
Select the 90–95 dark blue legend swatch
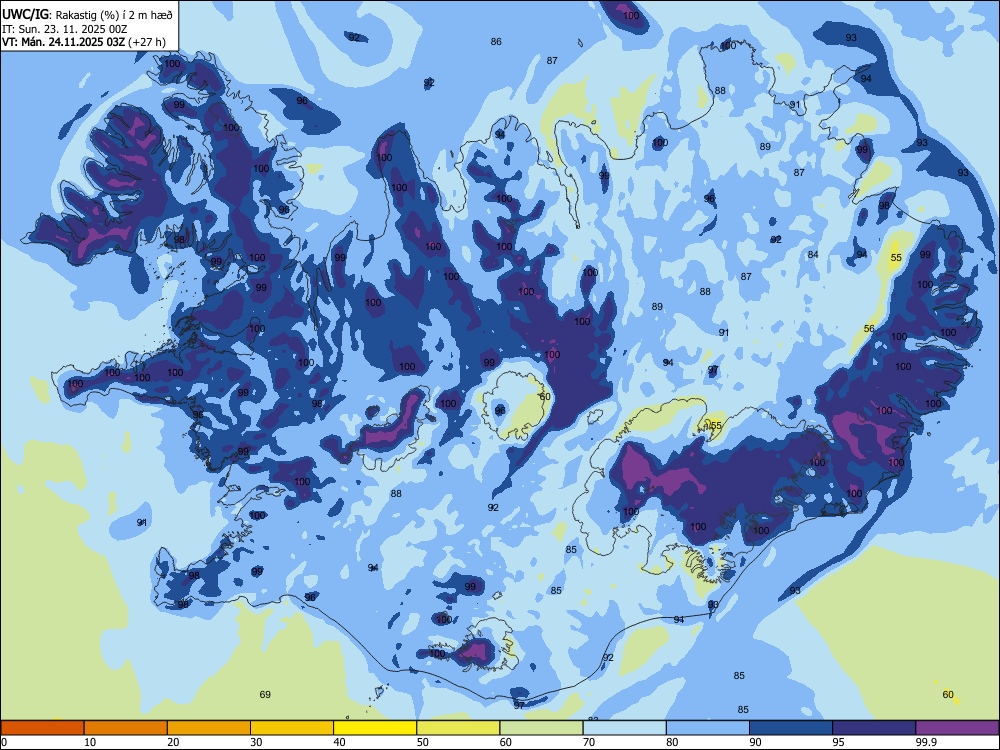(791, 728)
